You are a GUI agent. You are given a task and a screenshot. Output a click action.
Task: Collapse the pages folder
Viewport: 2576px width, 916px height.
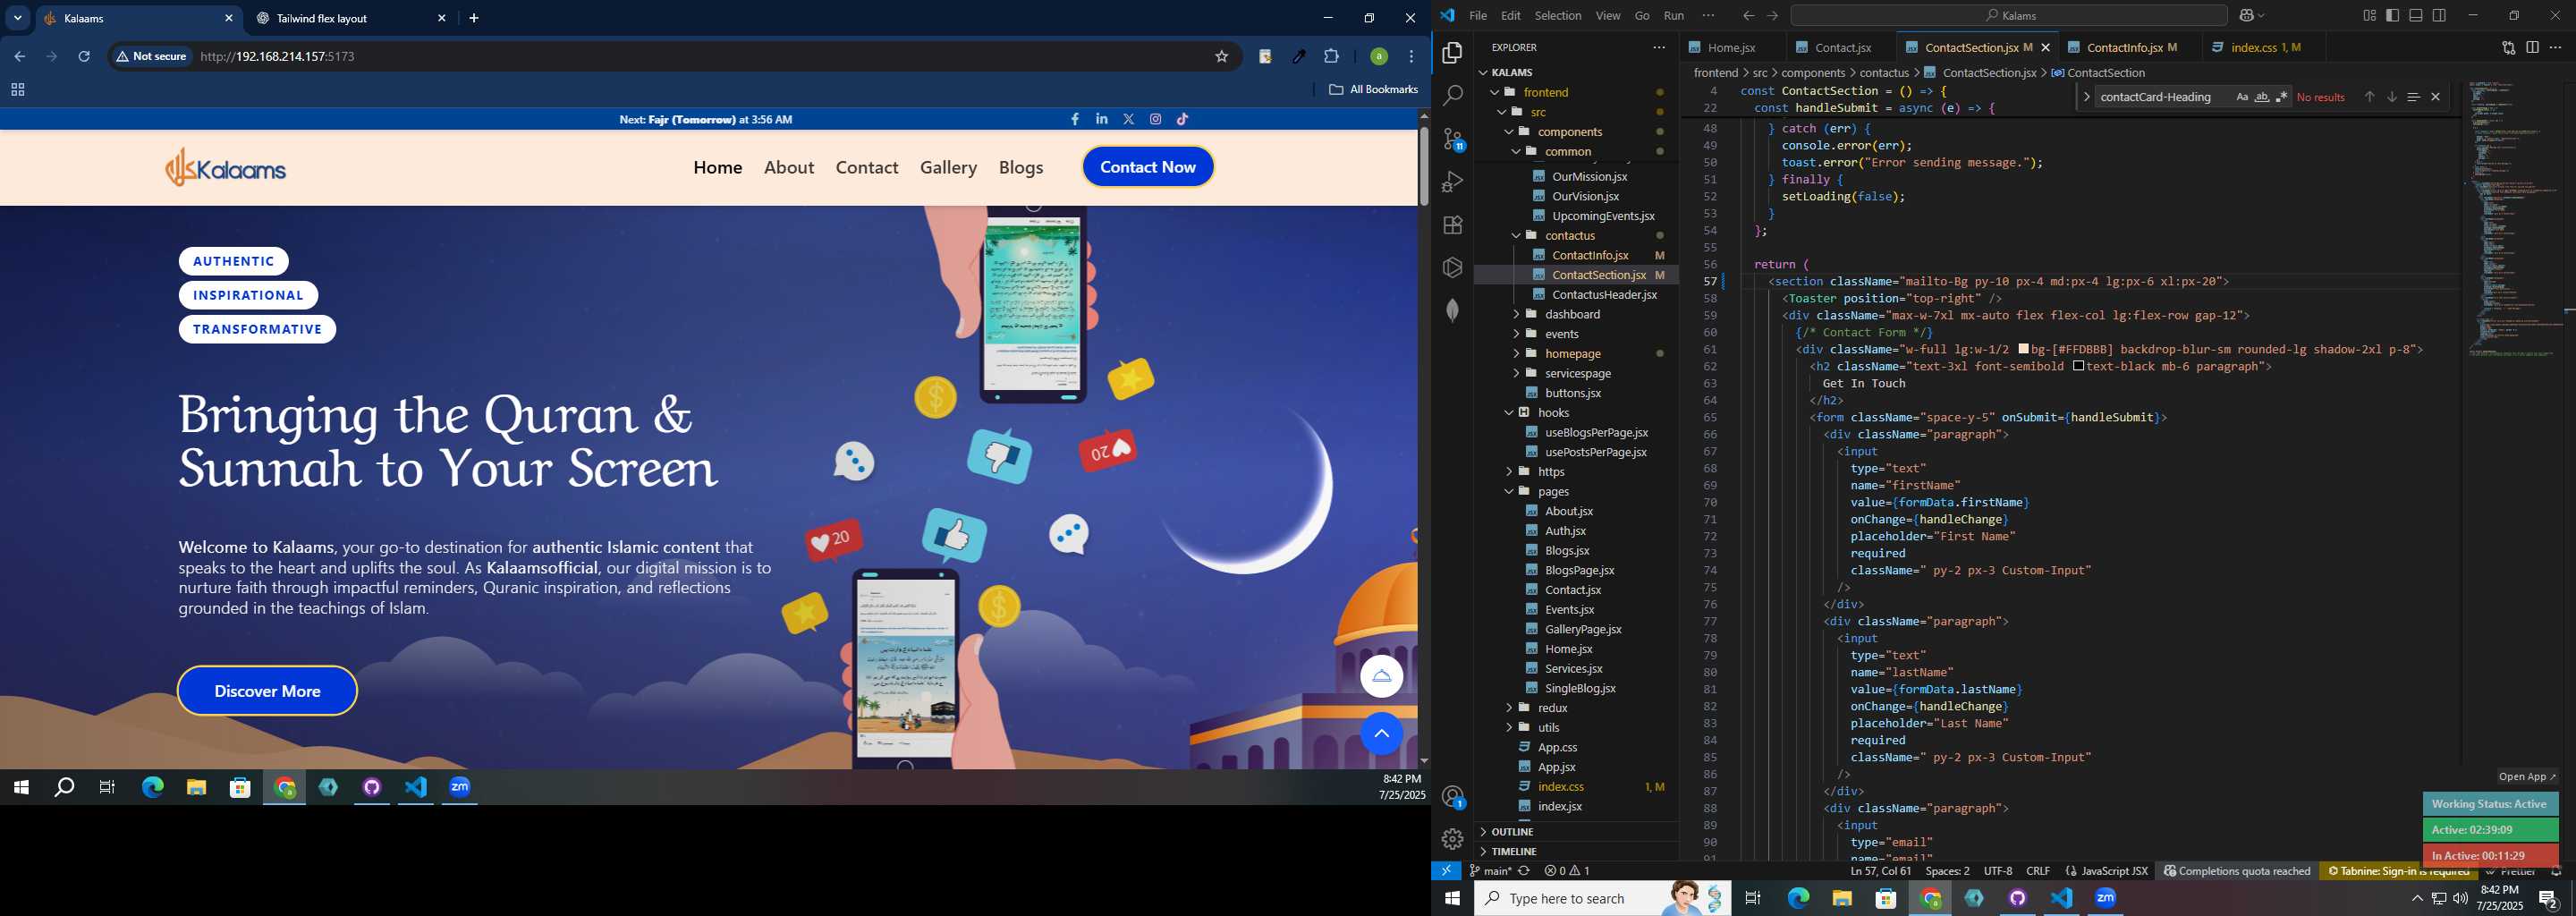pos(1509,491)
